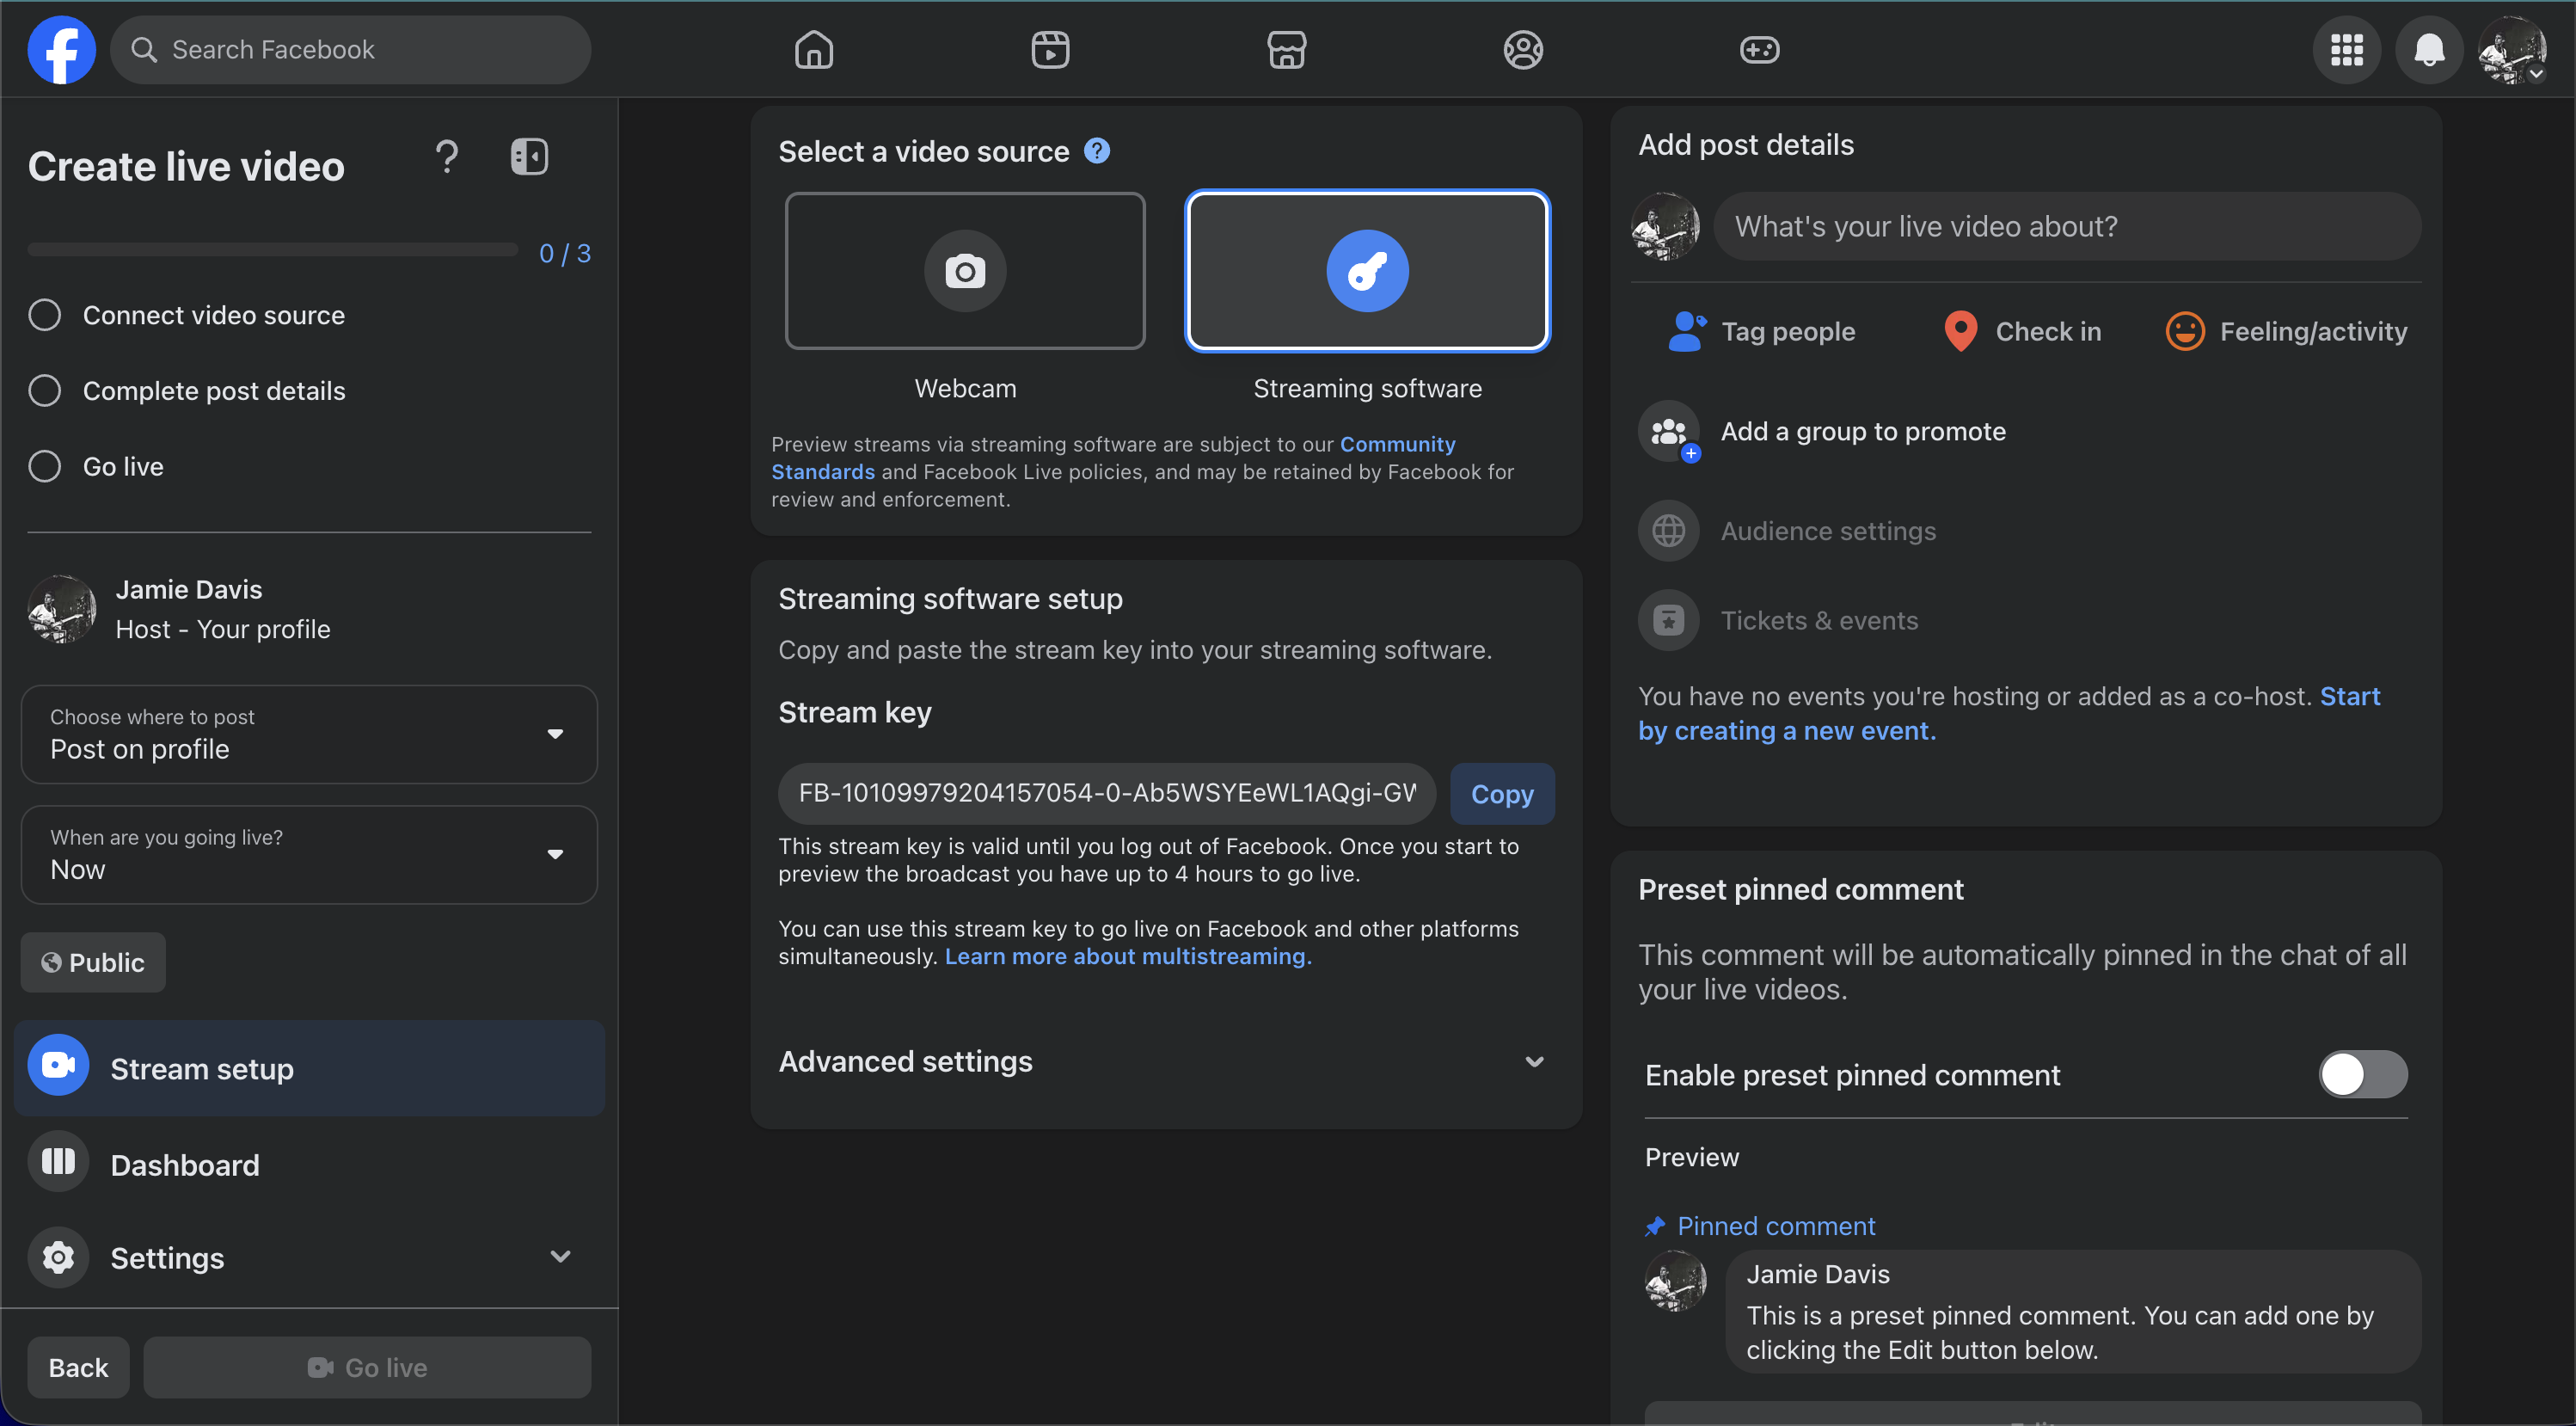
Task: Expand the Settings chevron in the sidebar
Action: pyautogui.click(x=560, y=1257)
